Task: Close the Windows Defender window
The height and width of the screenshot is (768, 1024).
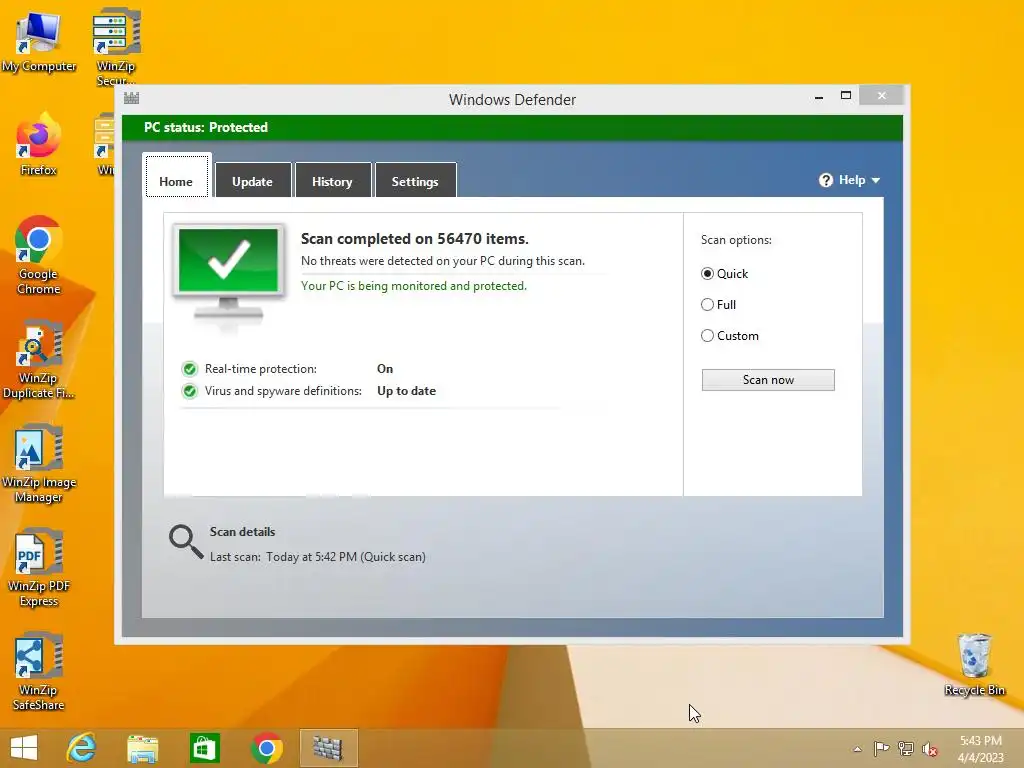Action: pyautogui.click(x=882, y=95)
